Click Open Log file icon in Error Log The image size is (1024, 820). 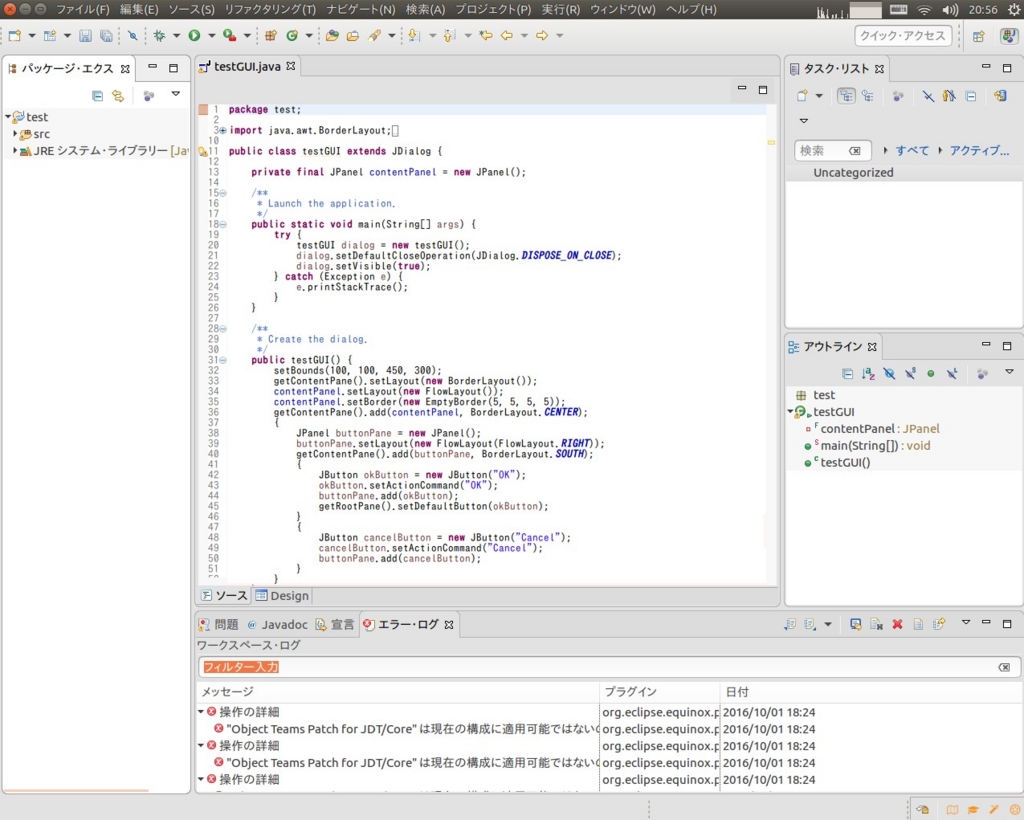[918, 624]
